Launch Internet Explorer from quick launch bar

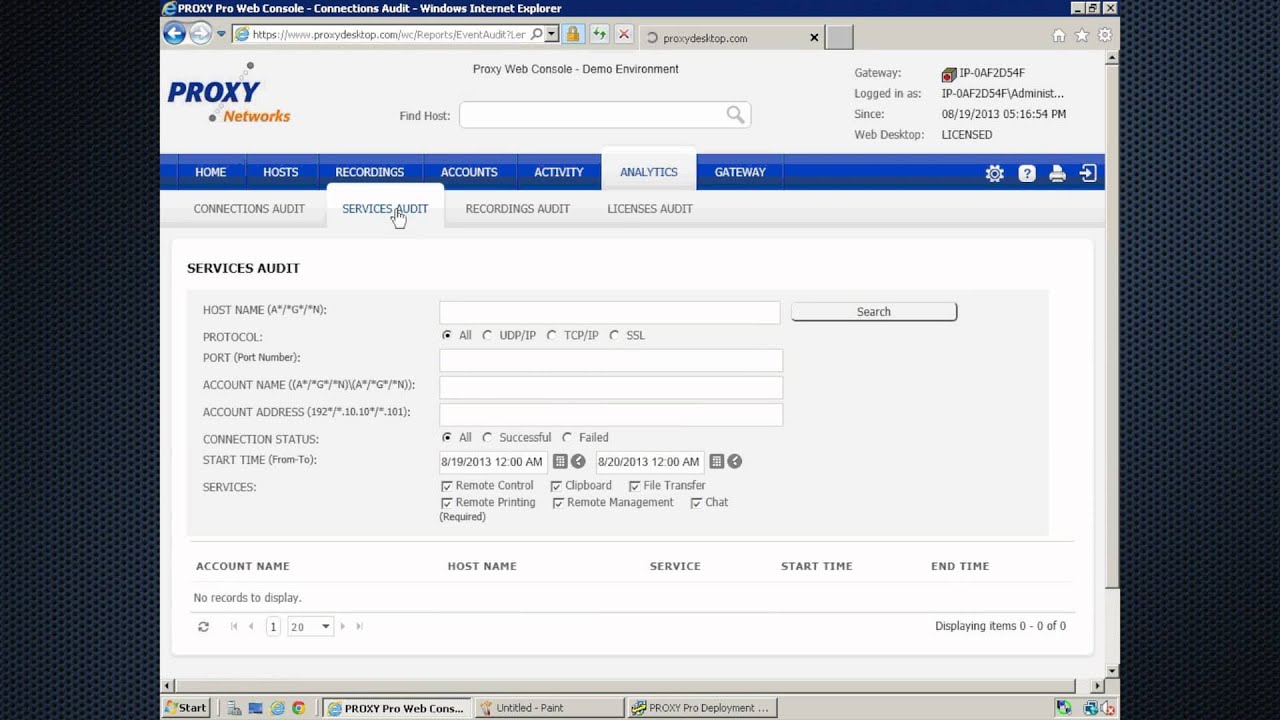point(277,708)
